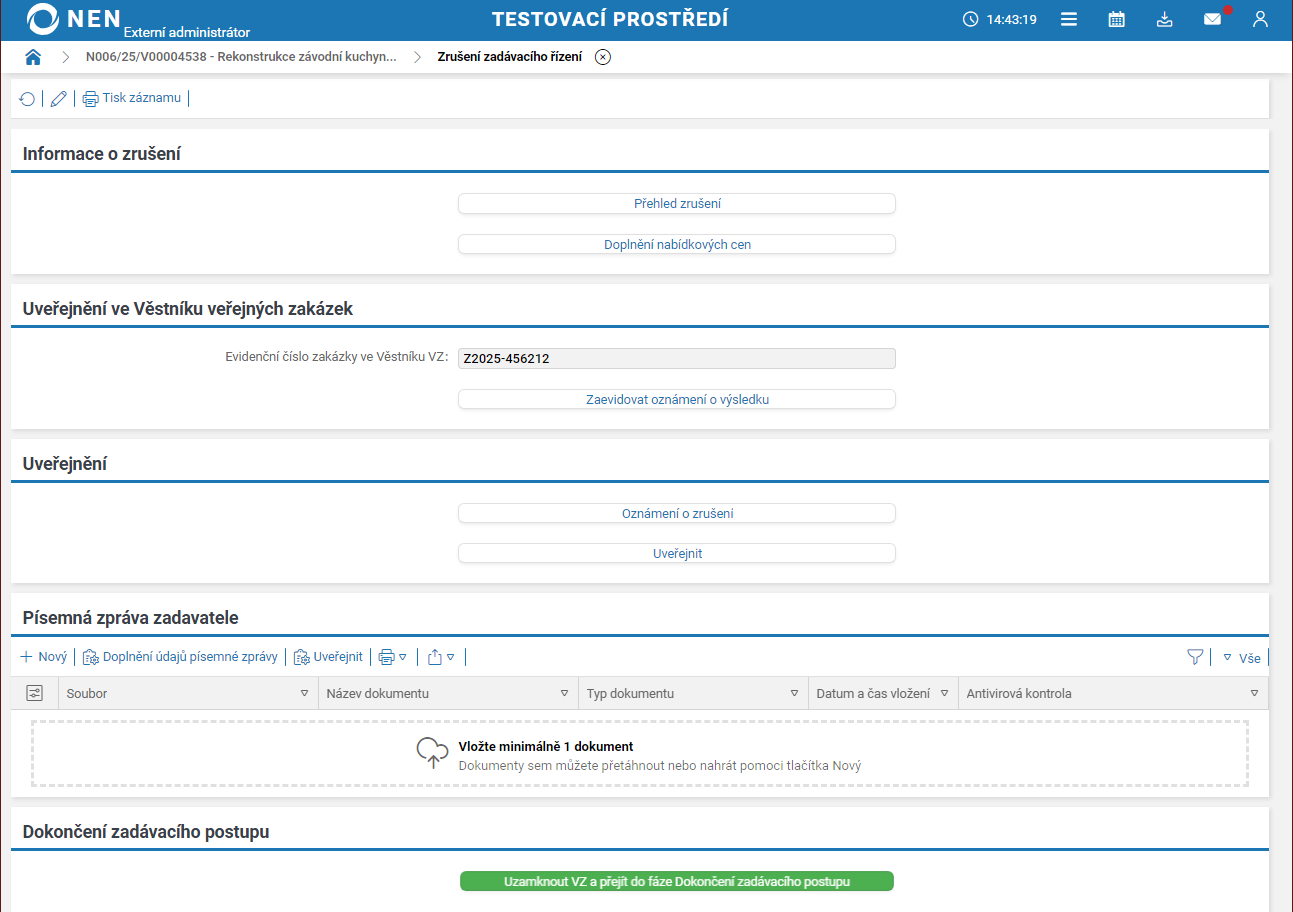Viewport: 1293px width, 912px height.
Task: Click Uveřejnit button in the Uveřejnění section
Action: [x=677, y=553]
